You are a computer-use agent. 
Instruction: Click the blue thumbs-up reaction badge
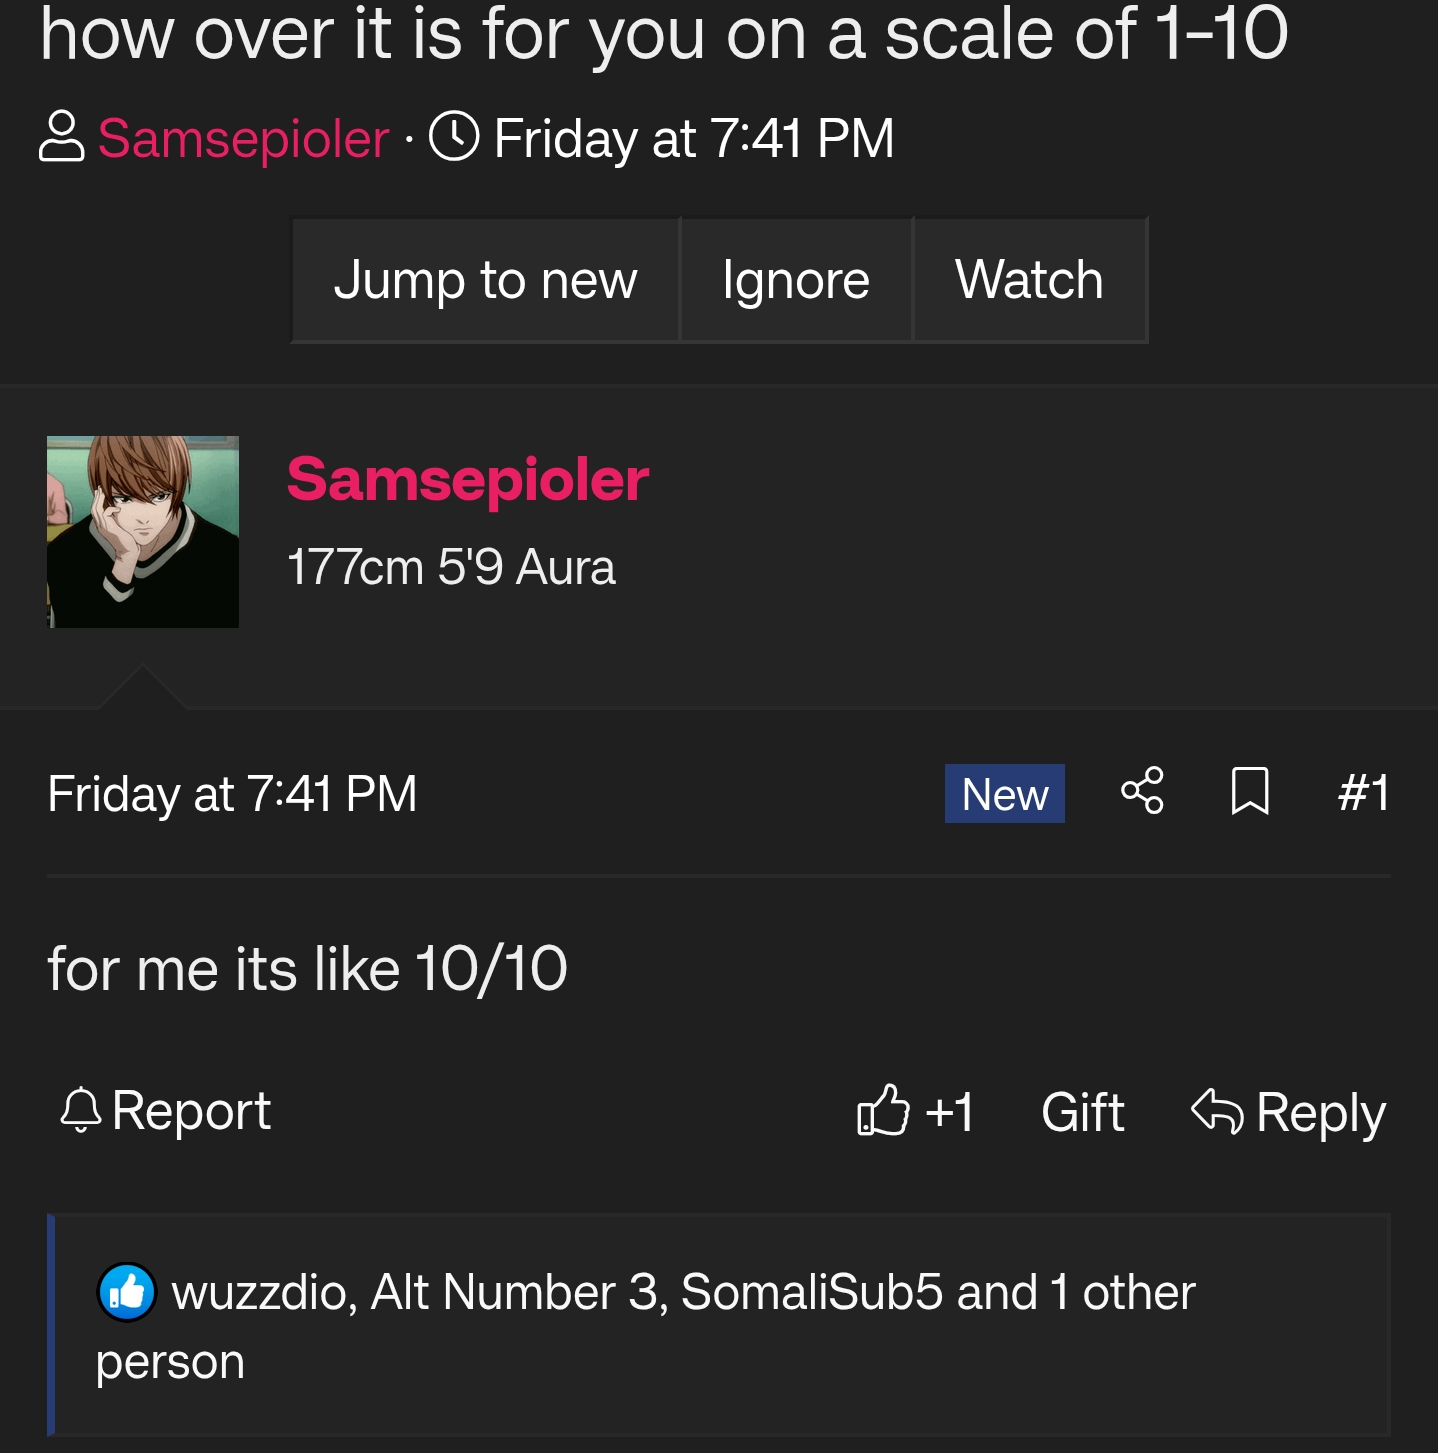pyautogui.click(x=130, y=1292)
